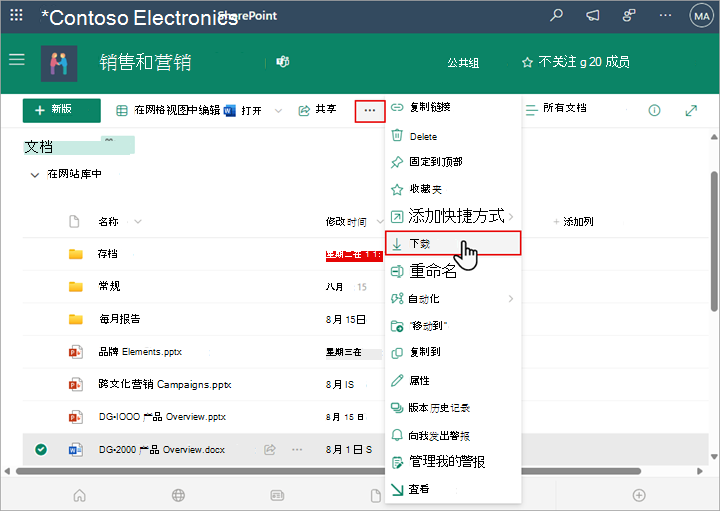This screenshot has height=511, width=720.
Task: Open ellipsis actions on DG-2000 row
Action: 297,449
